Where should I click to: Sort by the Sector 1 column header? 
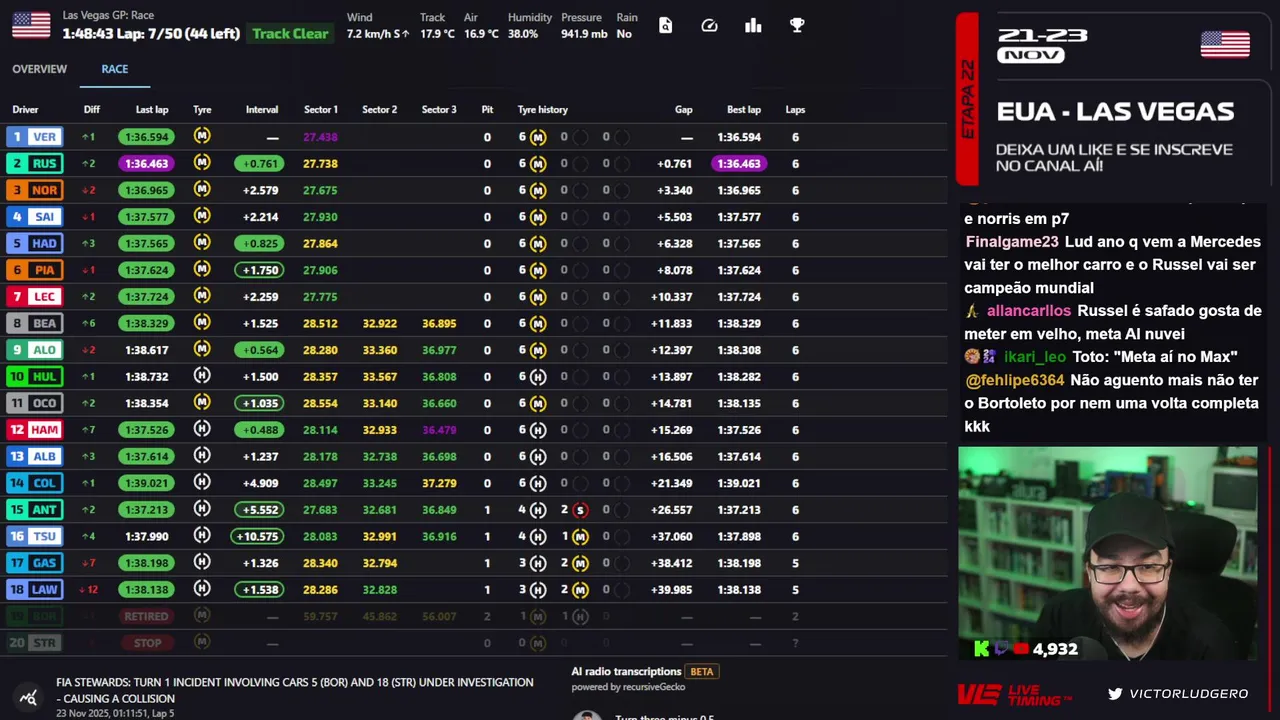[x=321, y=110]
